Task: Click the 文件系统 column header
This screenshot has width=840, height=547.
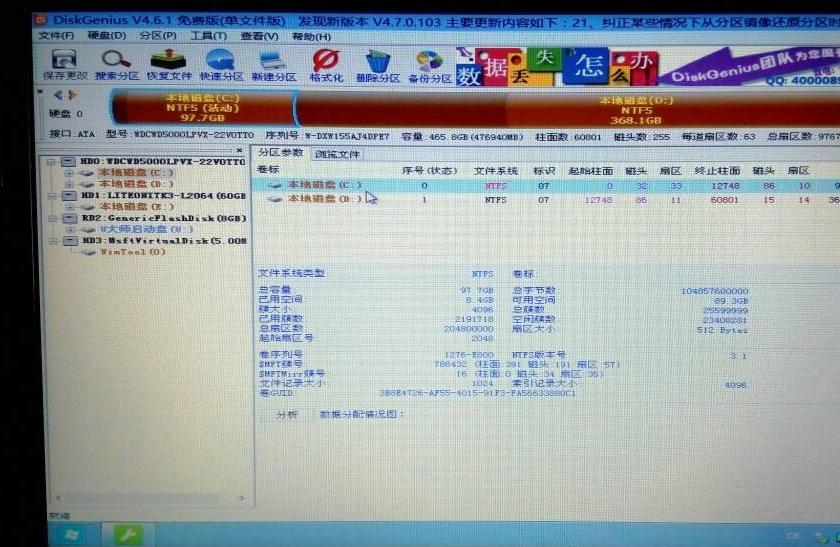Action: (496, 171)
